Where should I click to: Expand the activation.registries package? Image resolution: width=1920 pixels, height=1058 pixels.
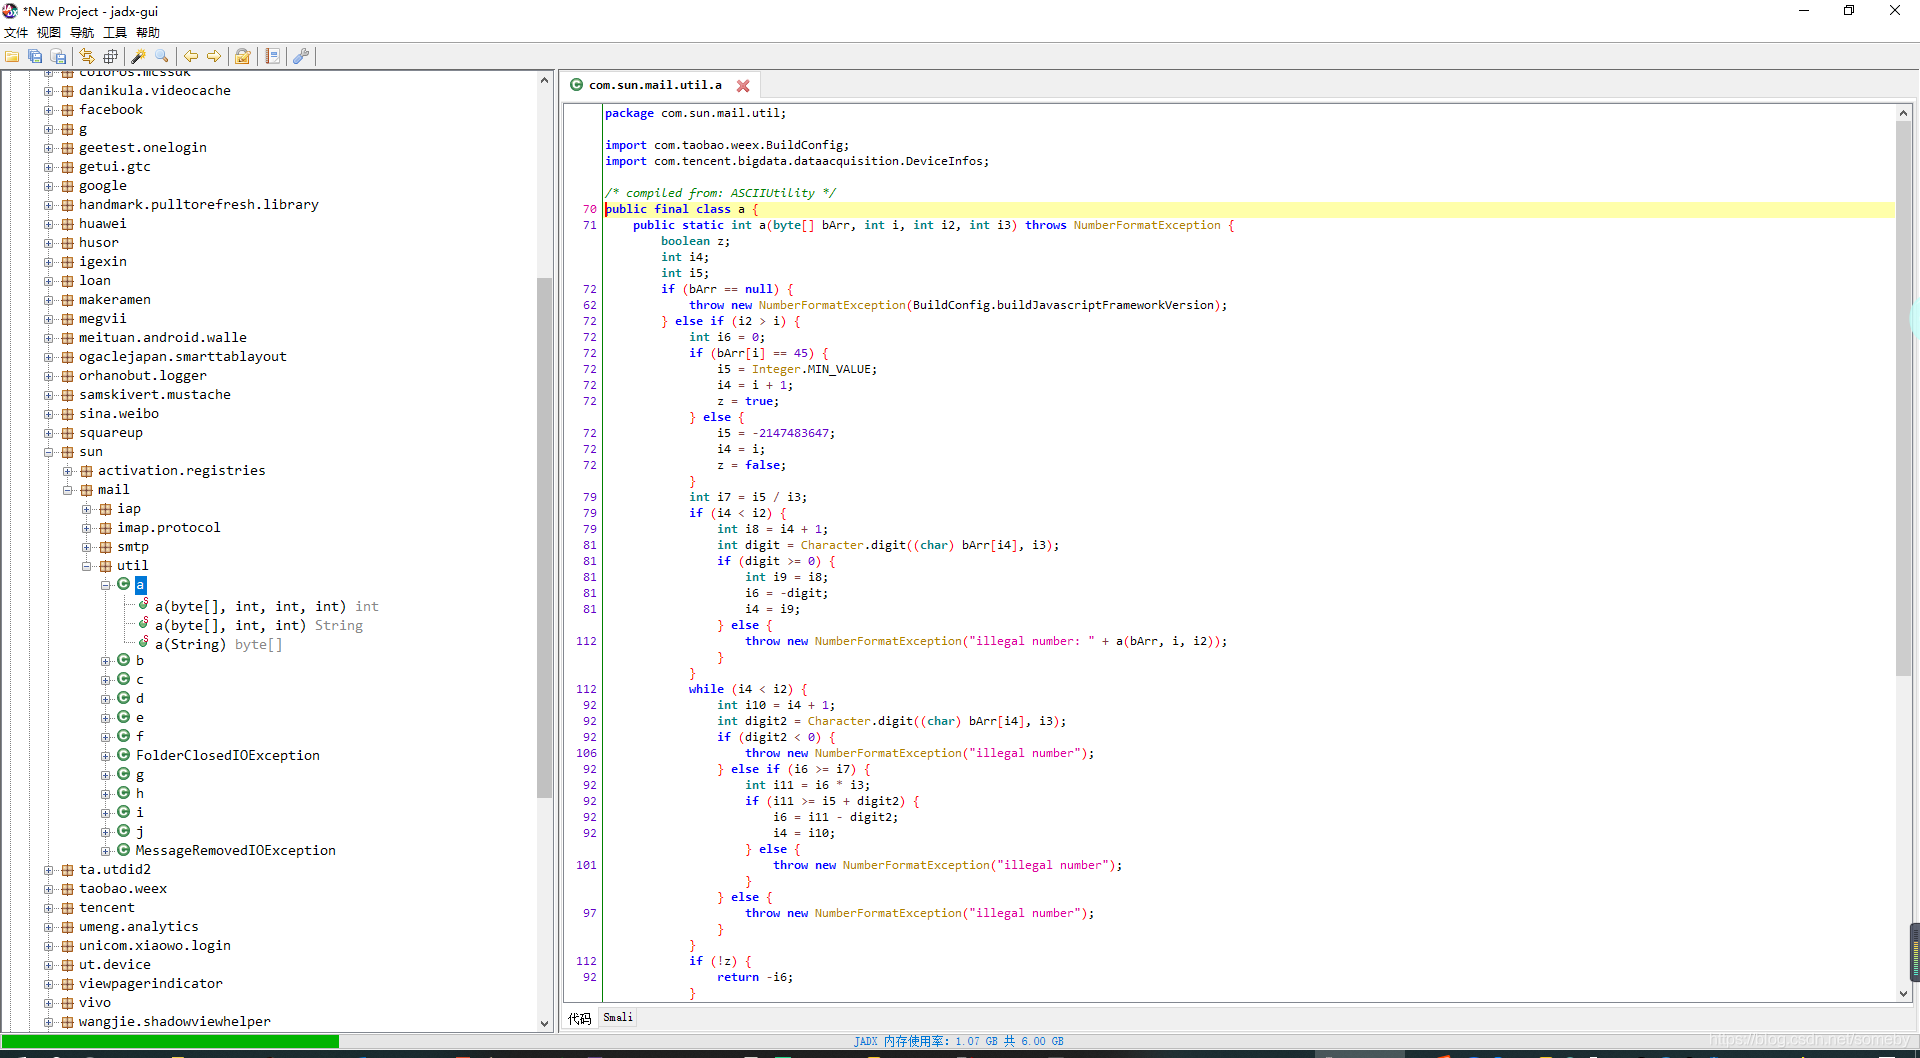point(67,471)
